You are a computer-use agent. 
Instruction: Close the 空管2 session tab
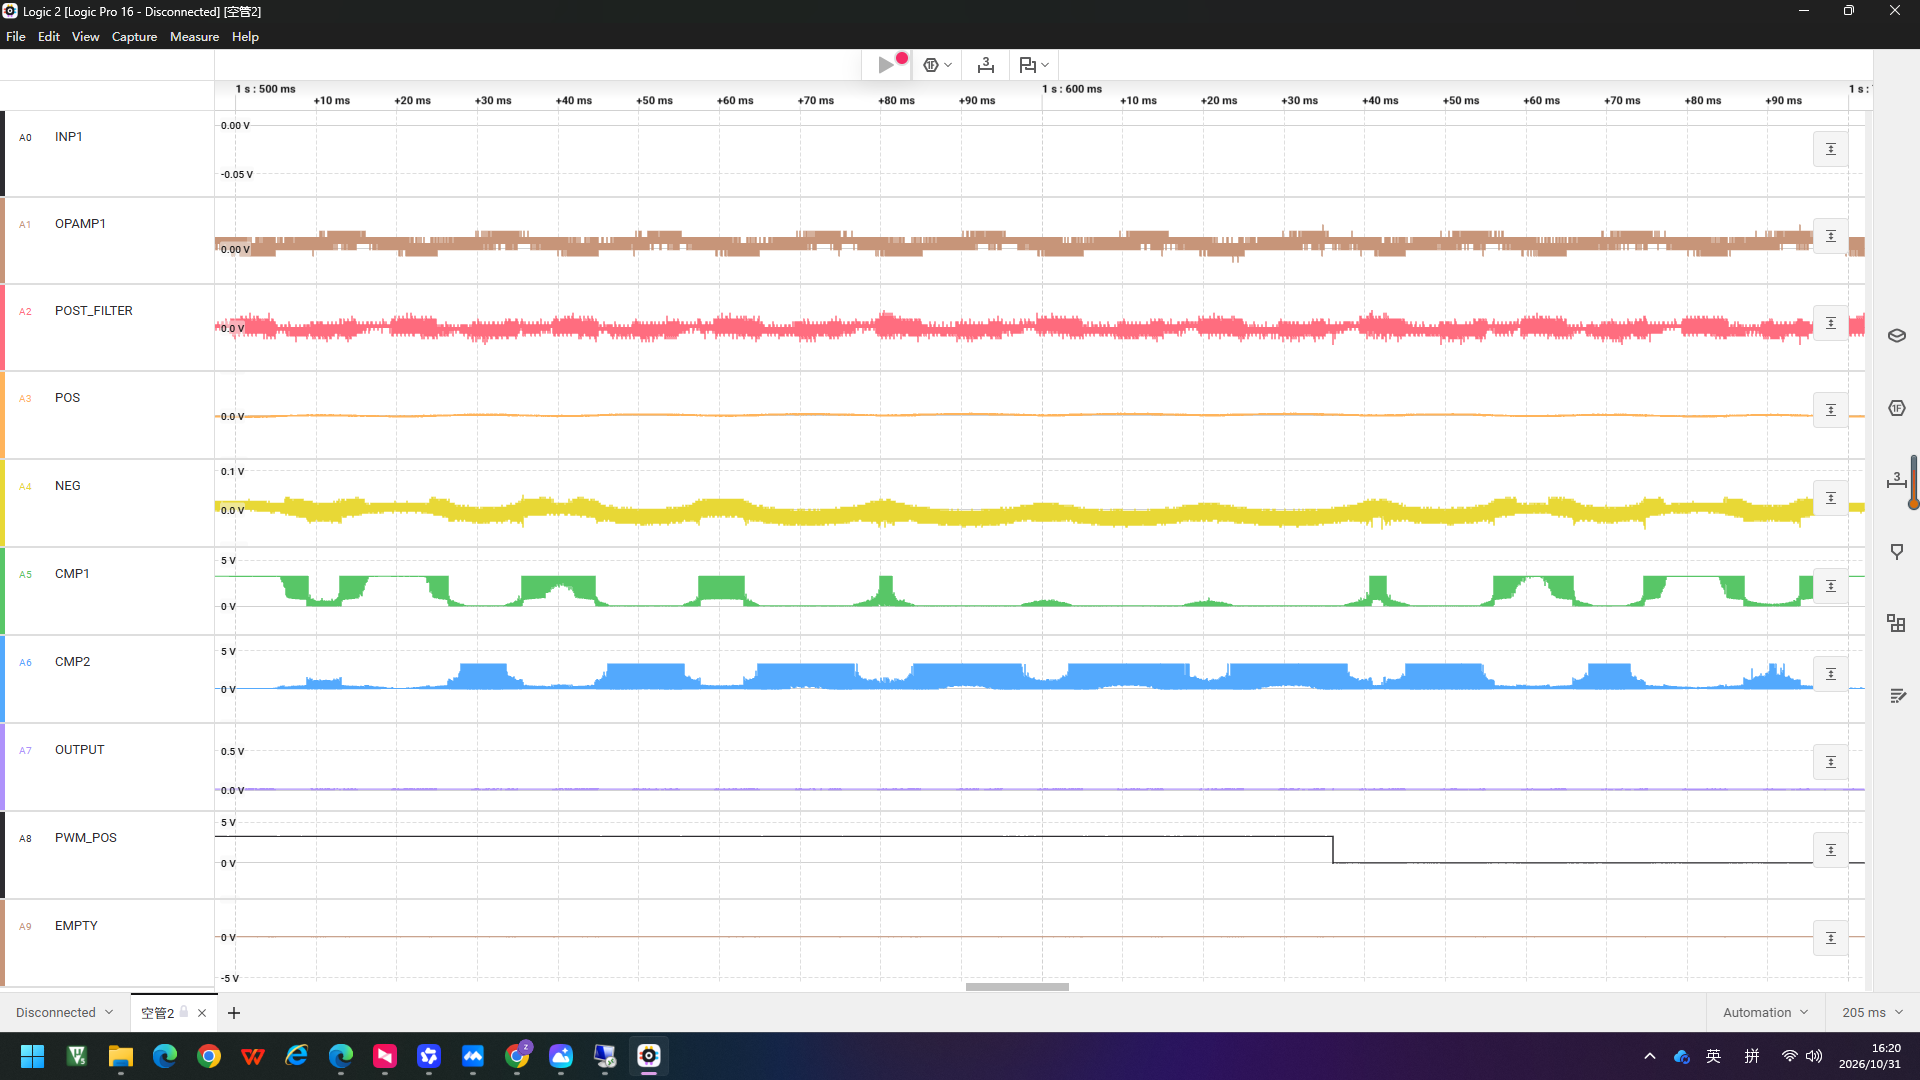[x=202, y=1013]
